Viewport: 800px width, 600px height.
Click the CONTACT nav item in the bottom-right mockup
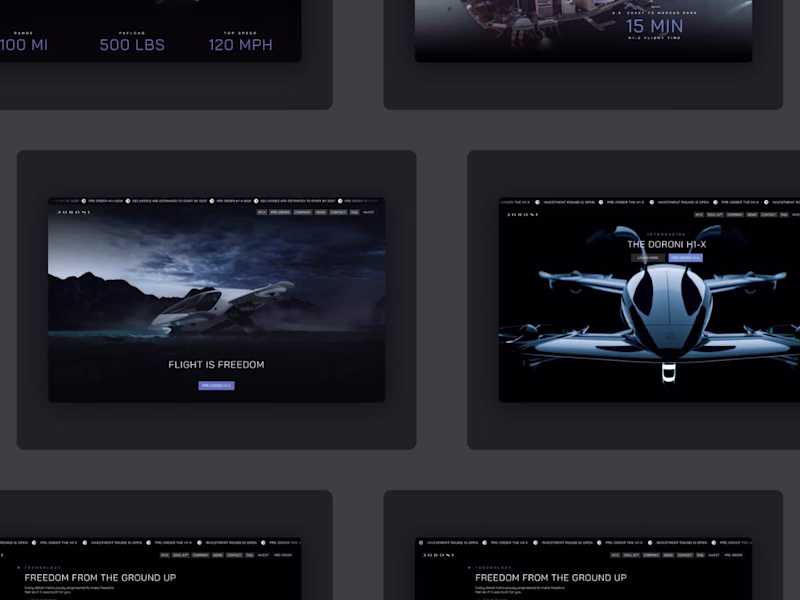click(685, 555)
